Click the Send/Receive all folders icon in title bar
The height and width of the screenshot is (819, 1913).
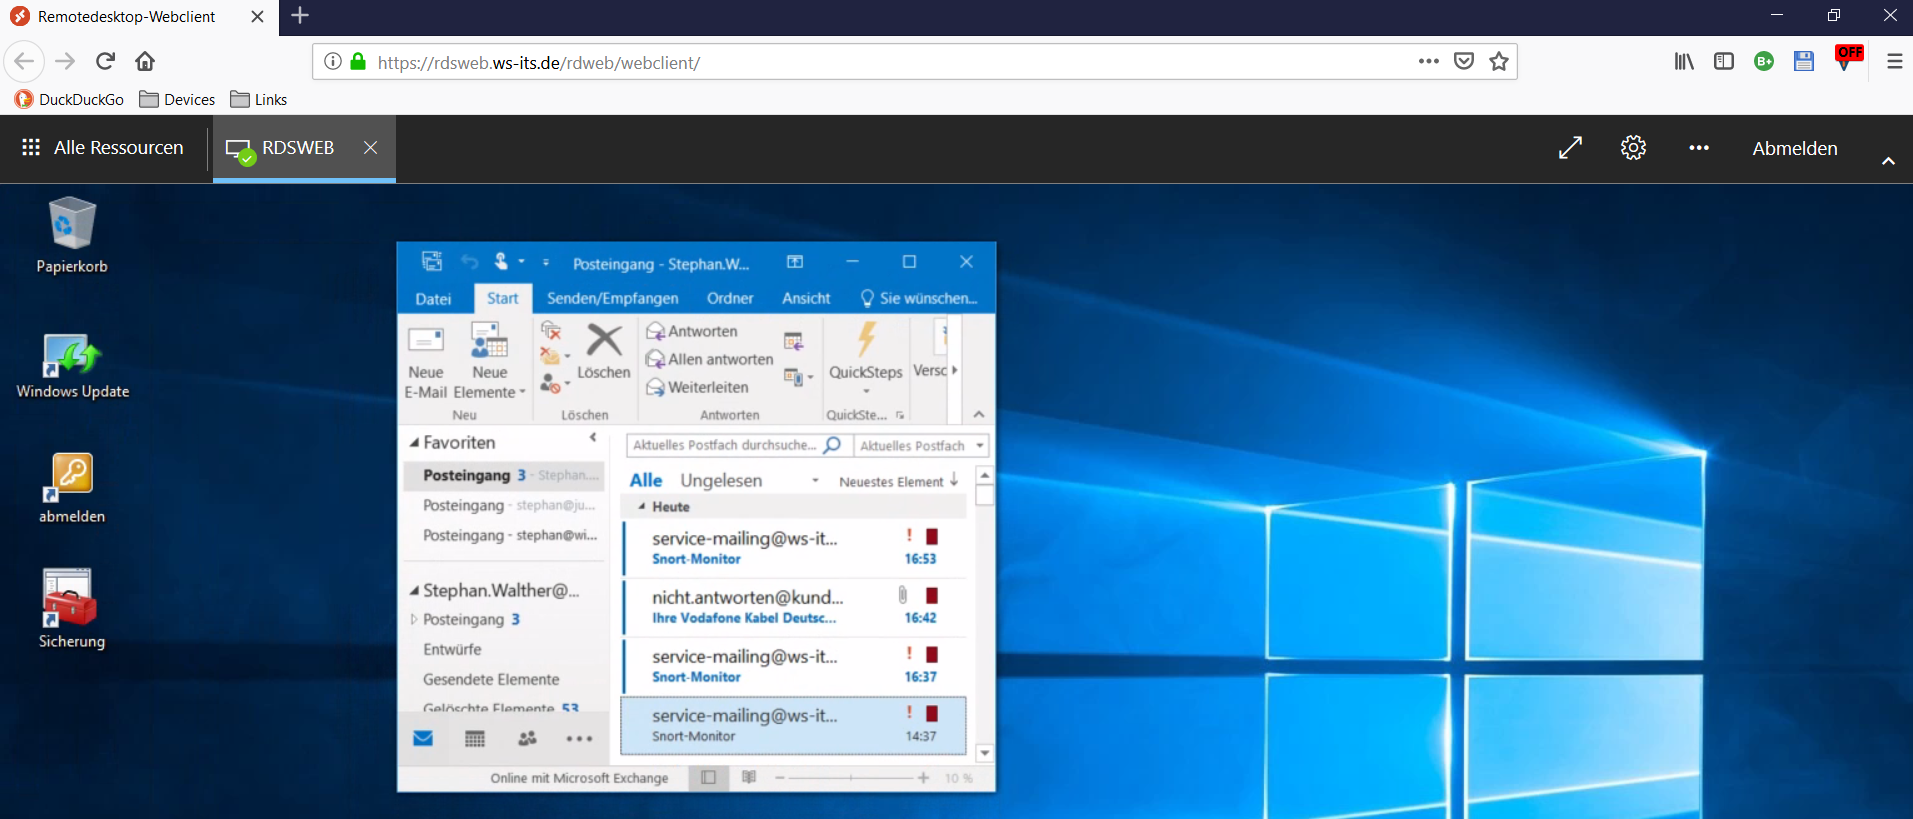pyautogui.click(x=432, y=262)
